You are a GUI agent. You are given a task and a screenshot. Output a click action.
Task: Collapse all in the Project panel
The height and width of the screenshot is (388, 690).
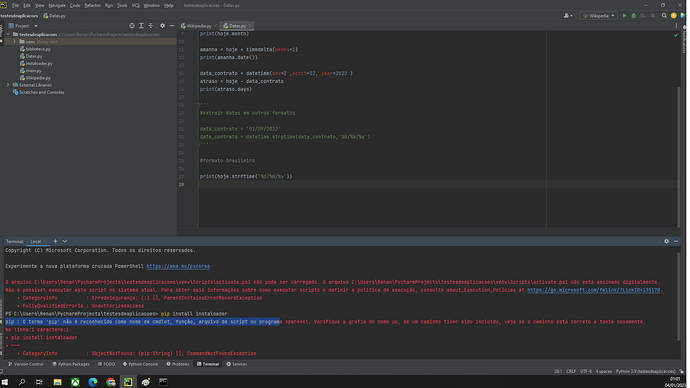coord(150,26)
